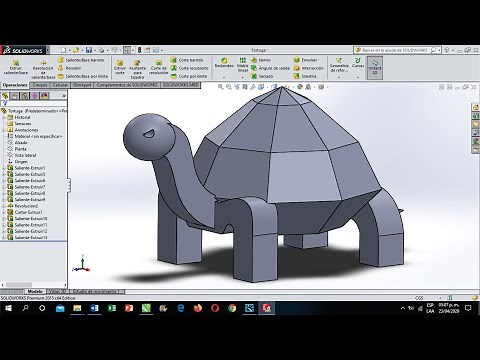Select the Planta plane
480x360 pixels.
(x=17, y=149)
